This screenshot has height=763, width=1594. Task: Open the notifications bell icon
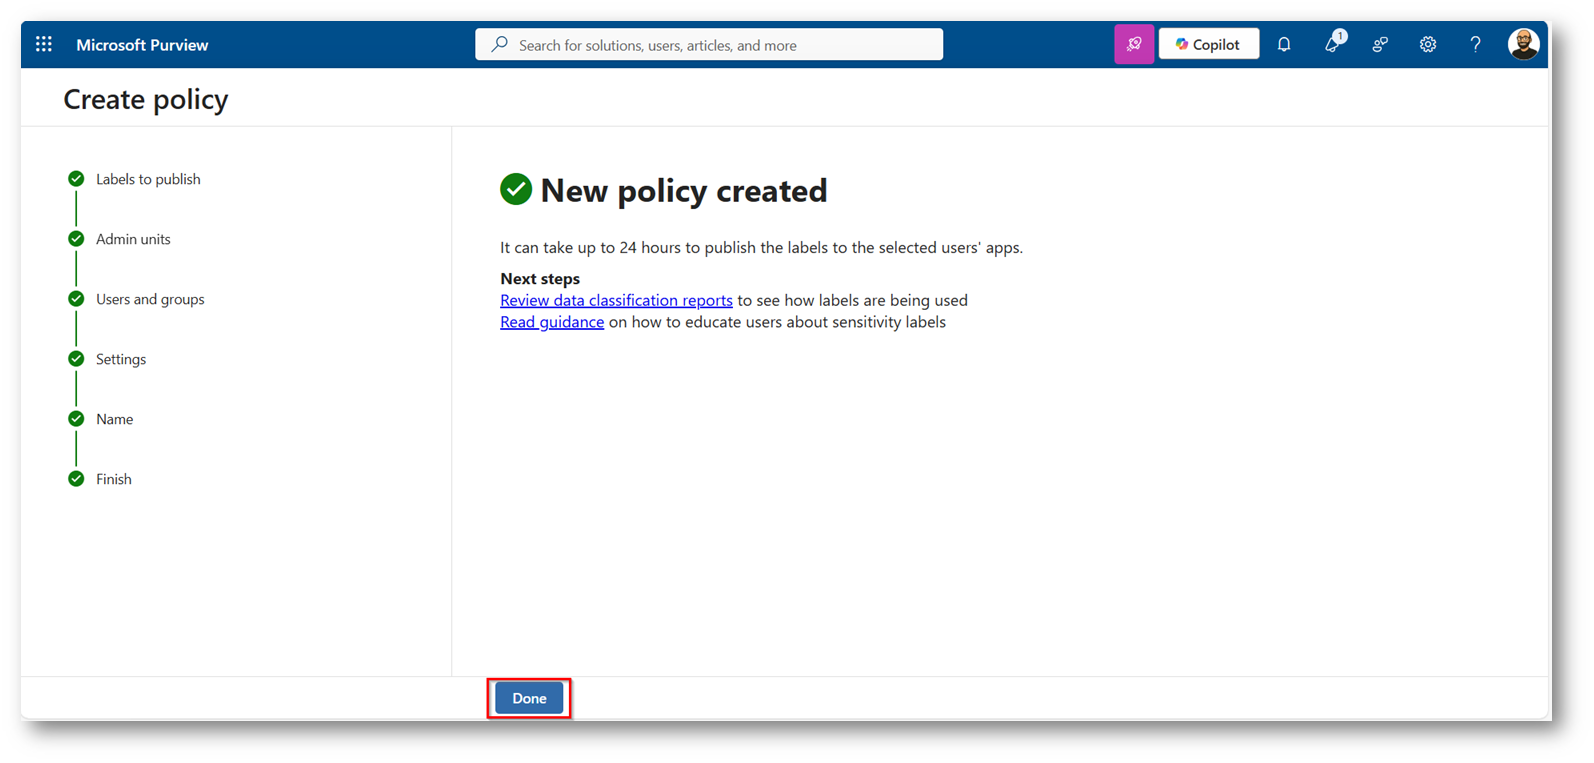[x=1284, y=44]
